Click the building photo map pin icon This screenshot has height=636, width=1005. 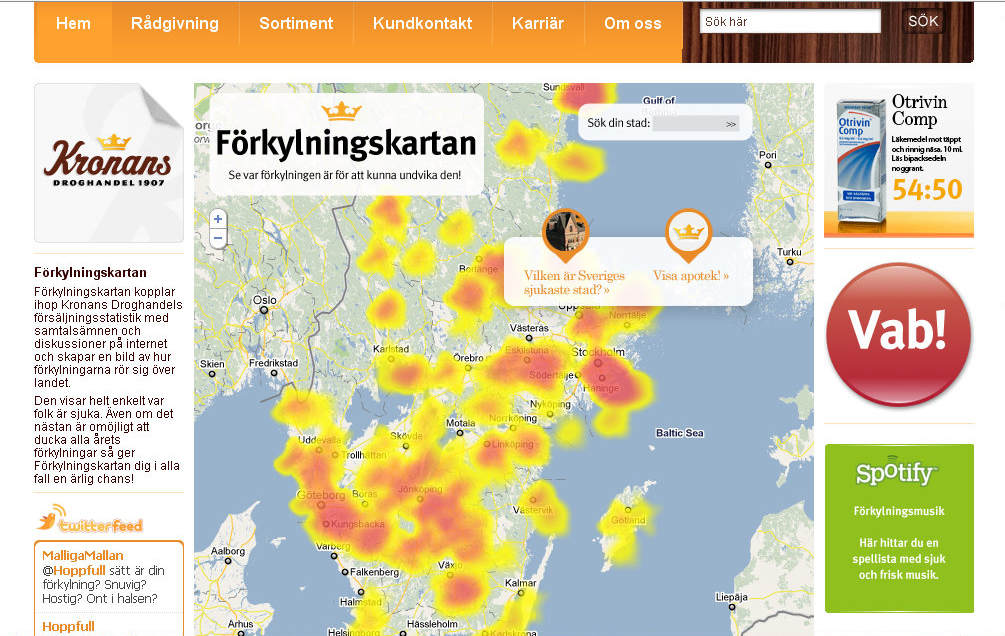(565, 235)
